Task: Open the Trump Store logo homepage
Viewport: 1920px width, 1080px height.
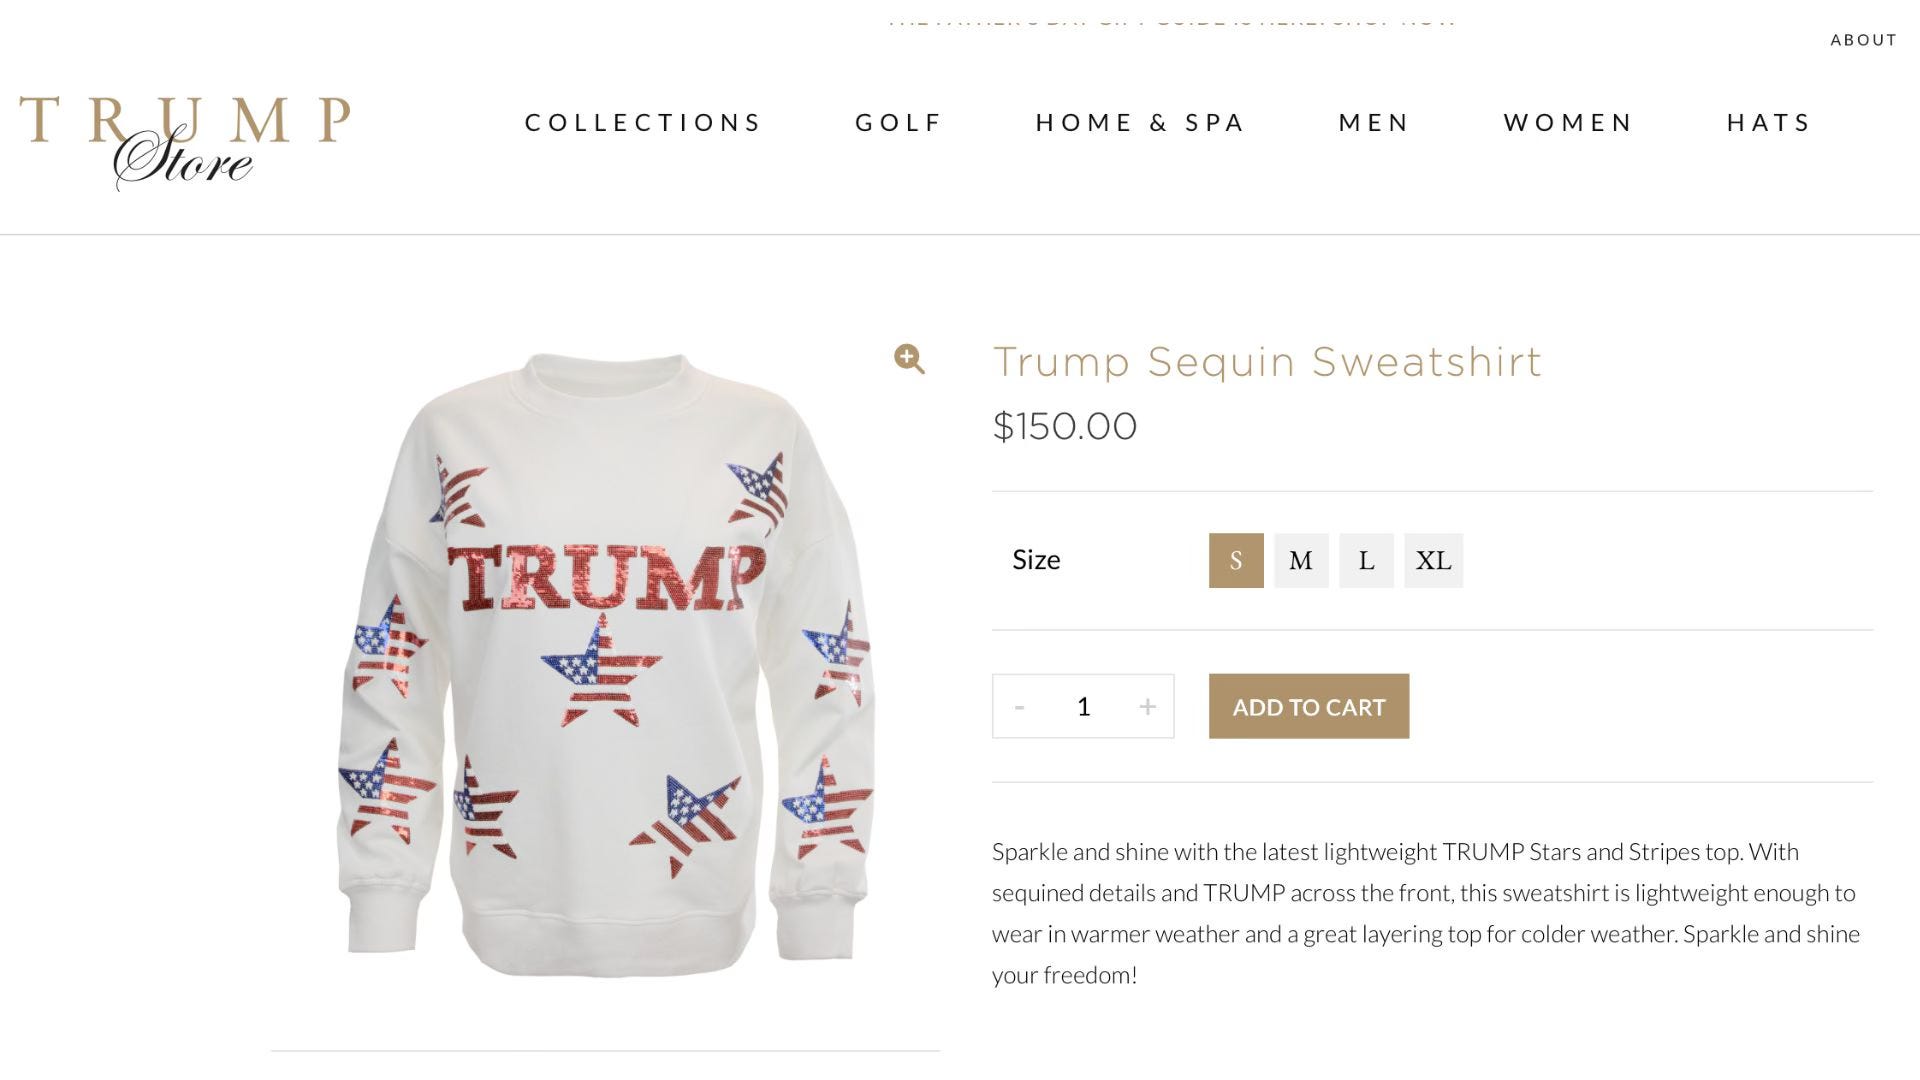Action: pos(185,142)
